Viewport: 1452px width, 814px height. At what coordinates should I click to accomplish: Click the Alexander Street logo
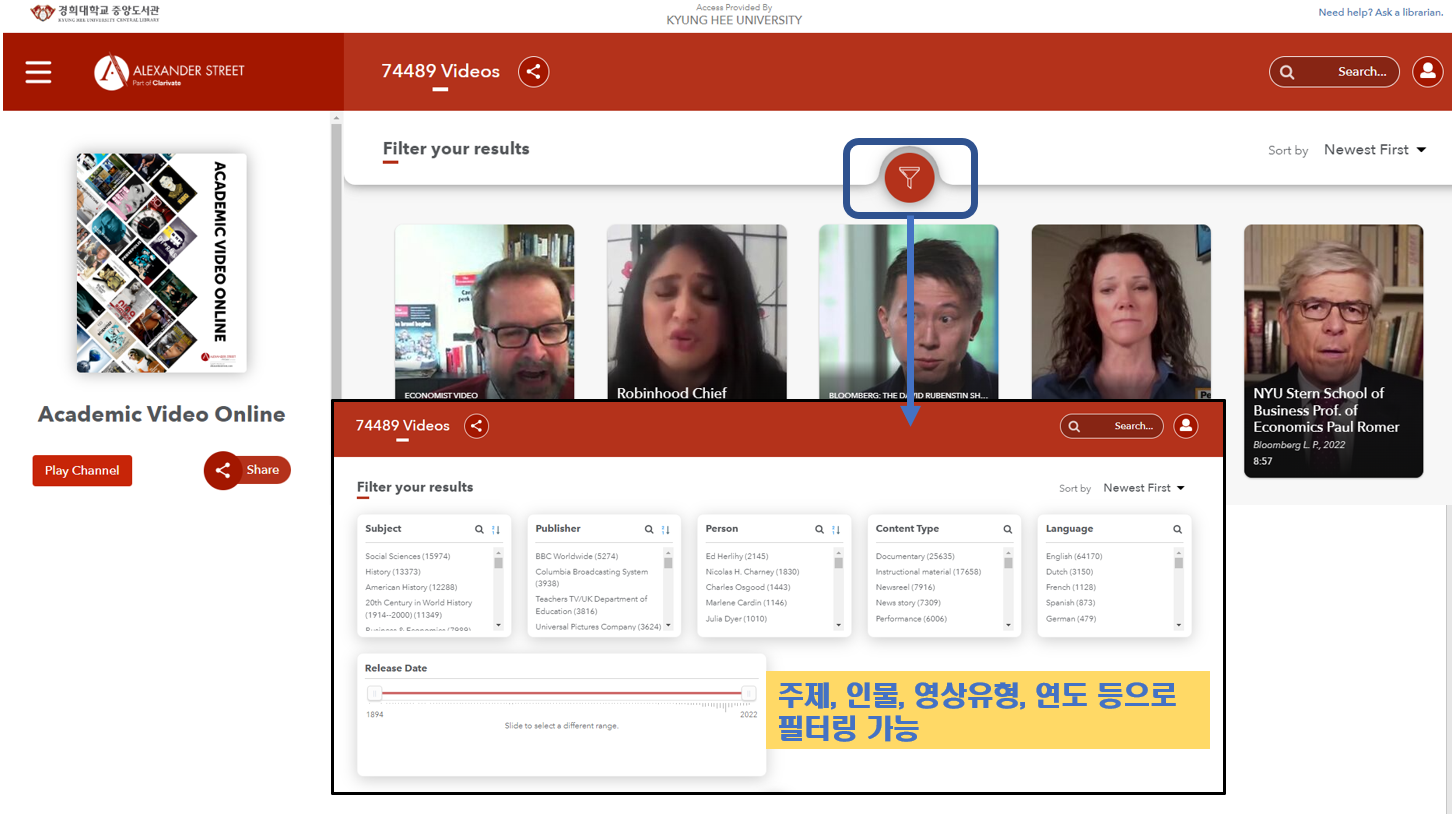point(169,72)
